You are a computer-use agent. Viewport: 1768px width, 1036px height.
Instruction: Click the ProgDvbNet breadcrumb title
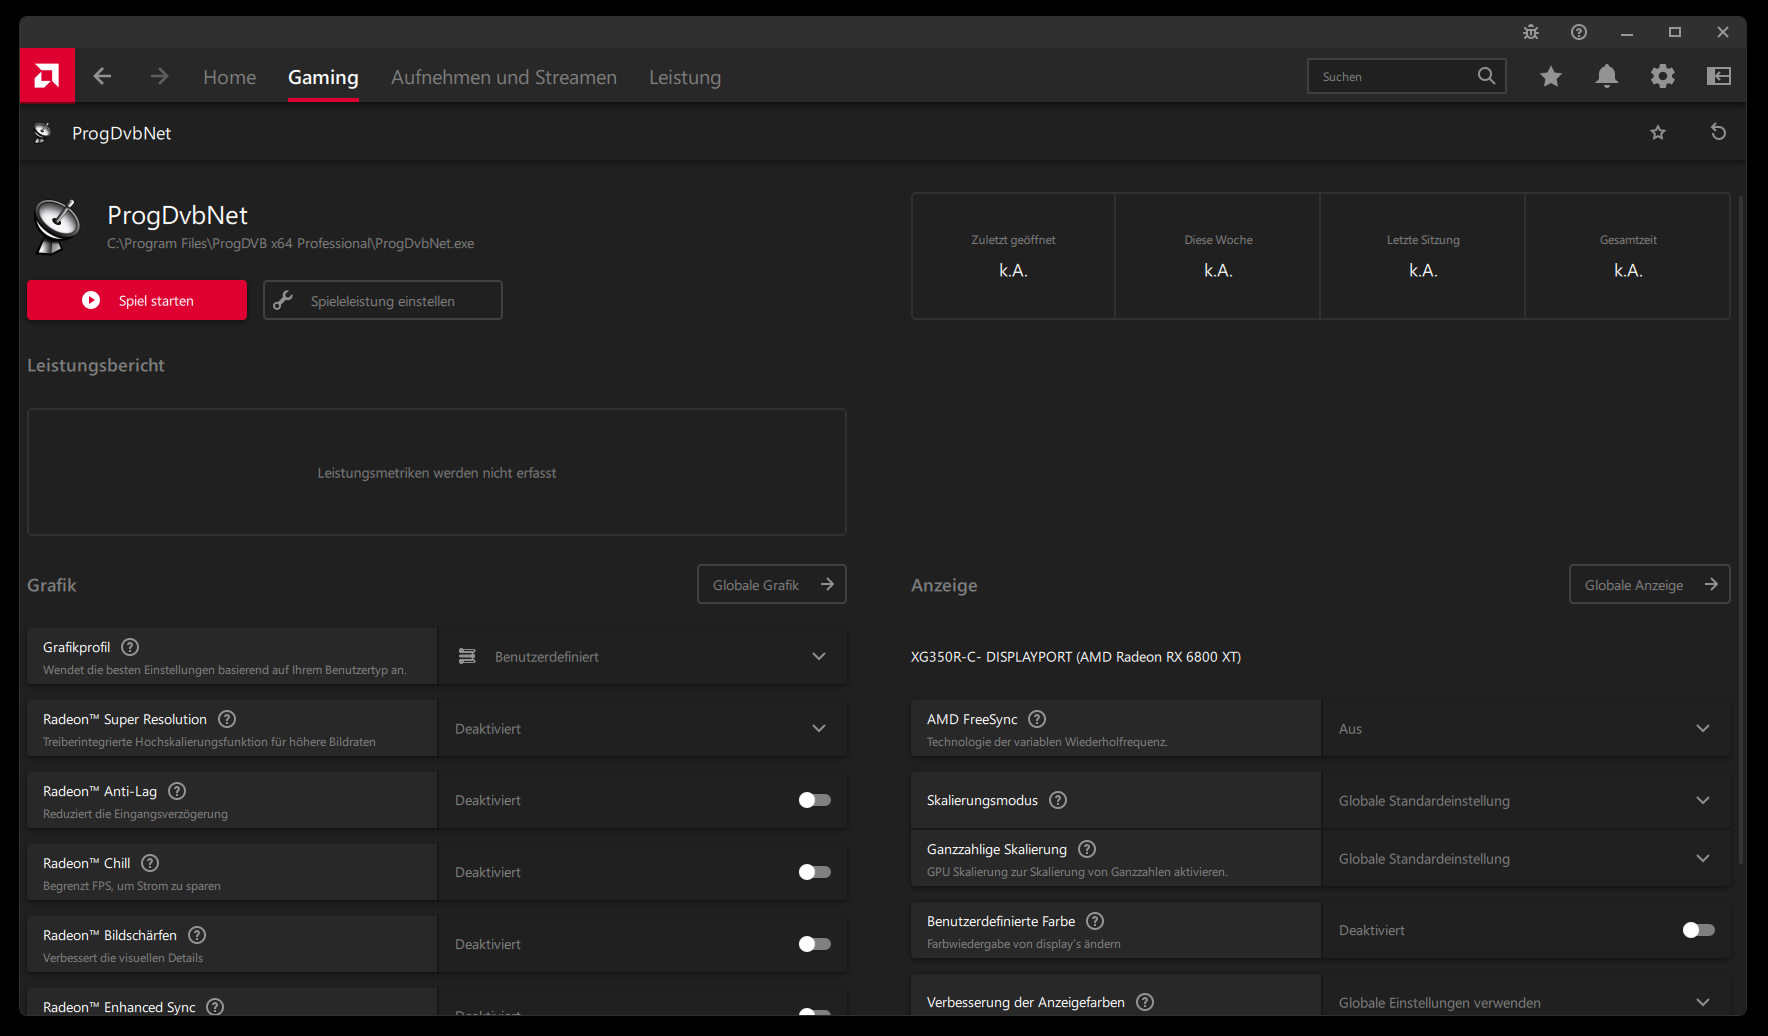click(122, 133)
